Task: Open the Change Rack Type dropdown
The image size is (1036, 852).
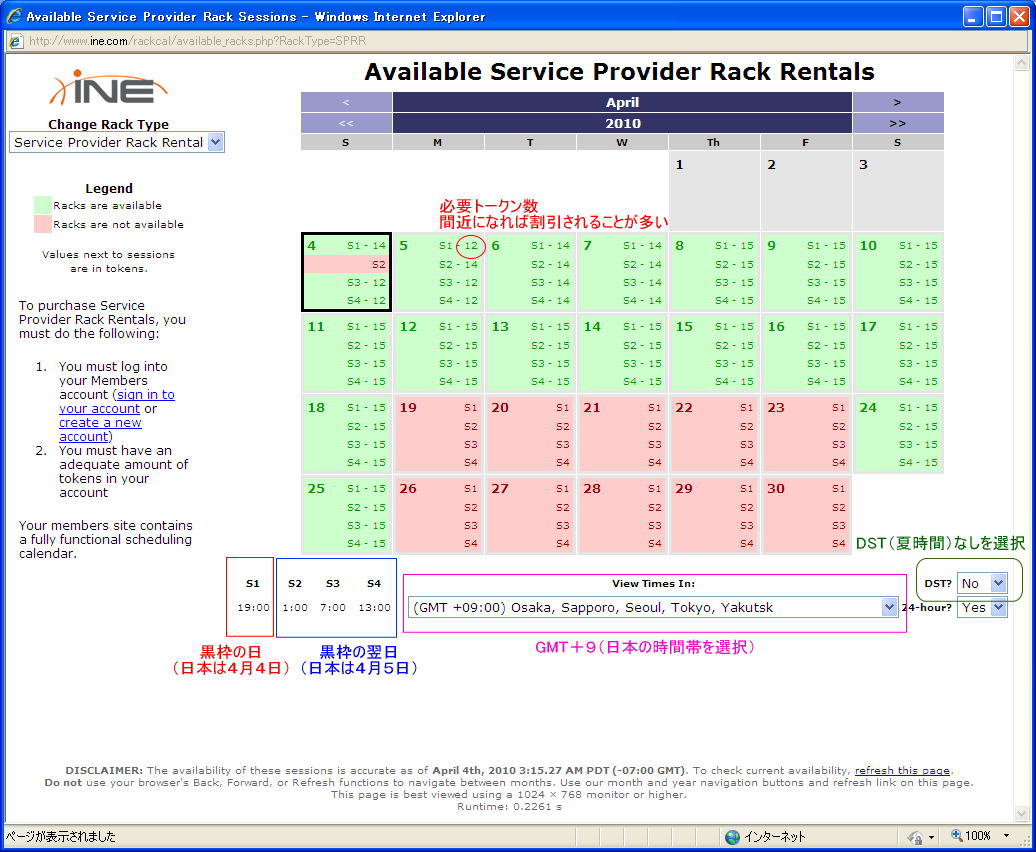Action: click(x=117, y=142)
